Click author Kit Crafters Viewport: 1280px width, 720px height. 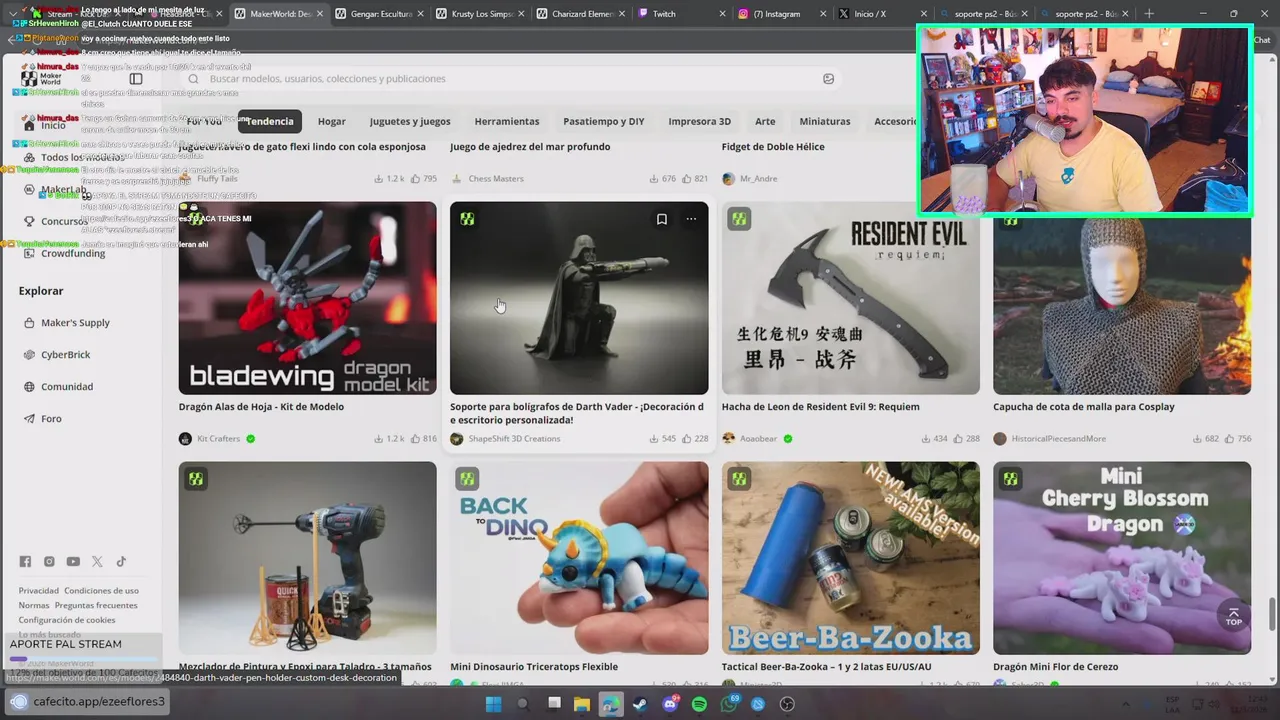click(218, 439)
